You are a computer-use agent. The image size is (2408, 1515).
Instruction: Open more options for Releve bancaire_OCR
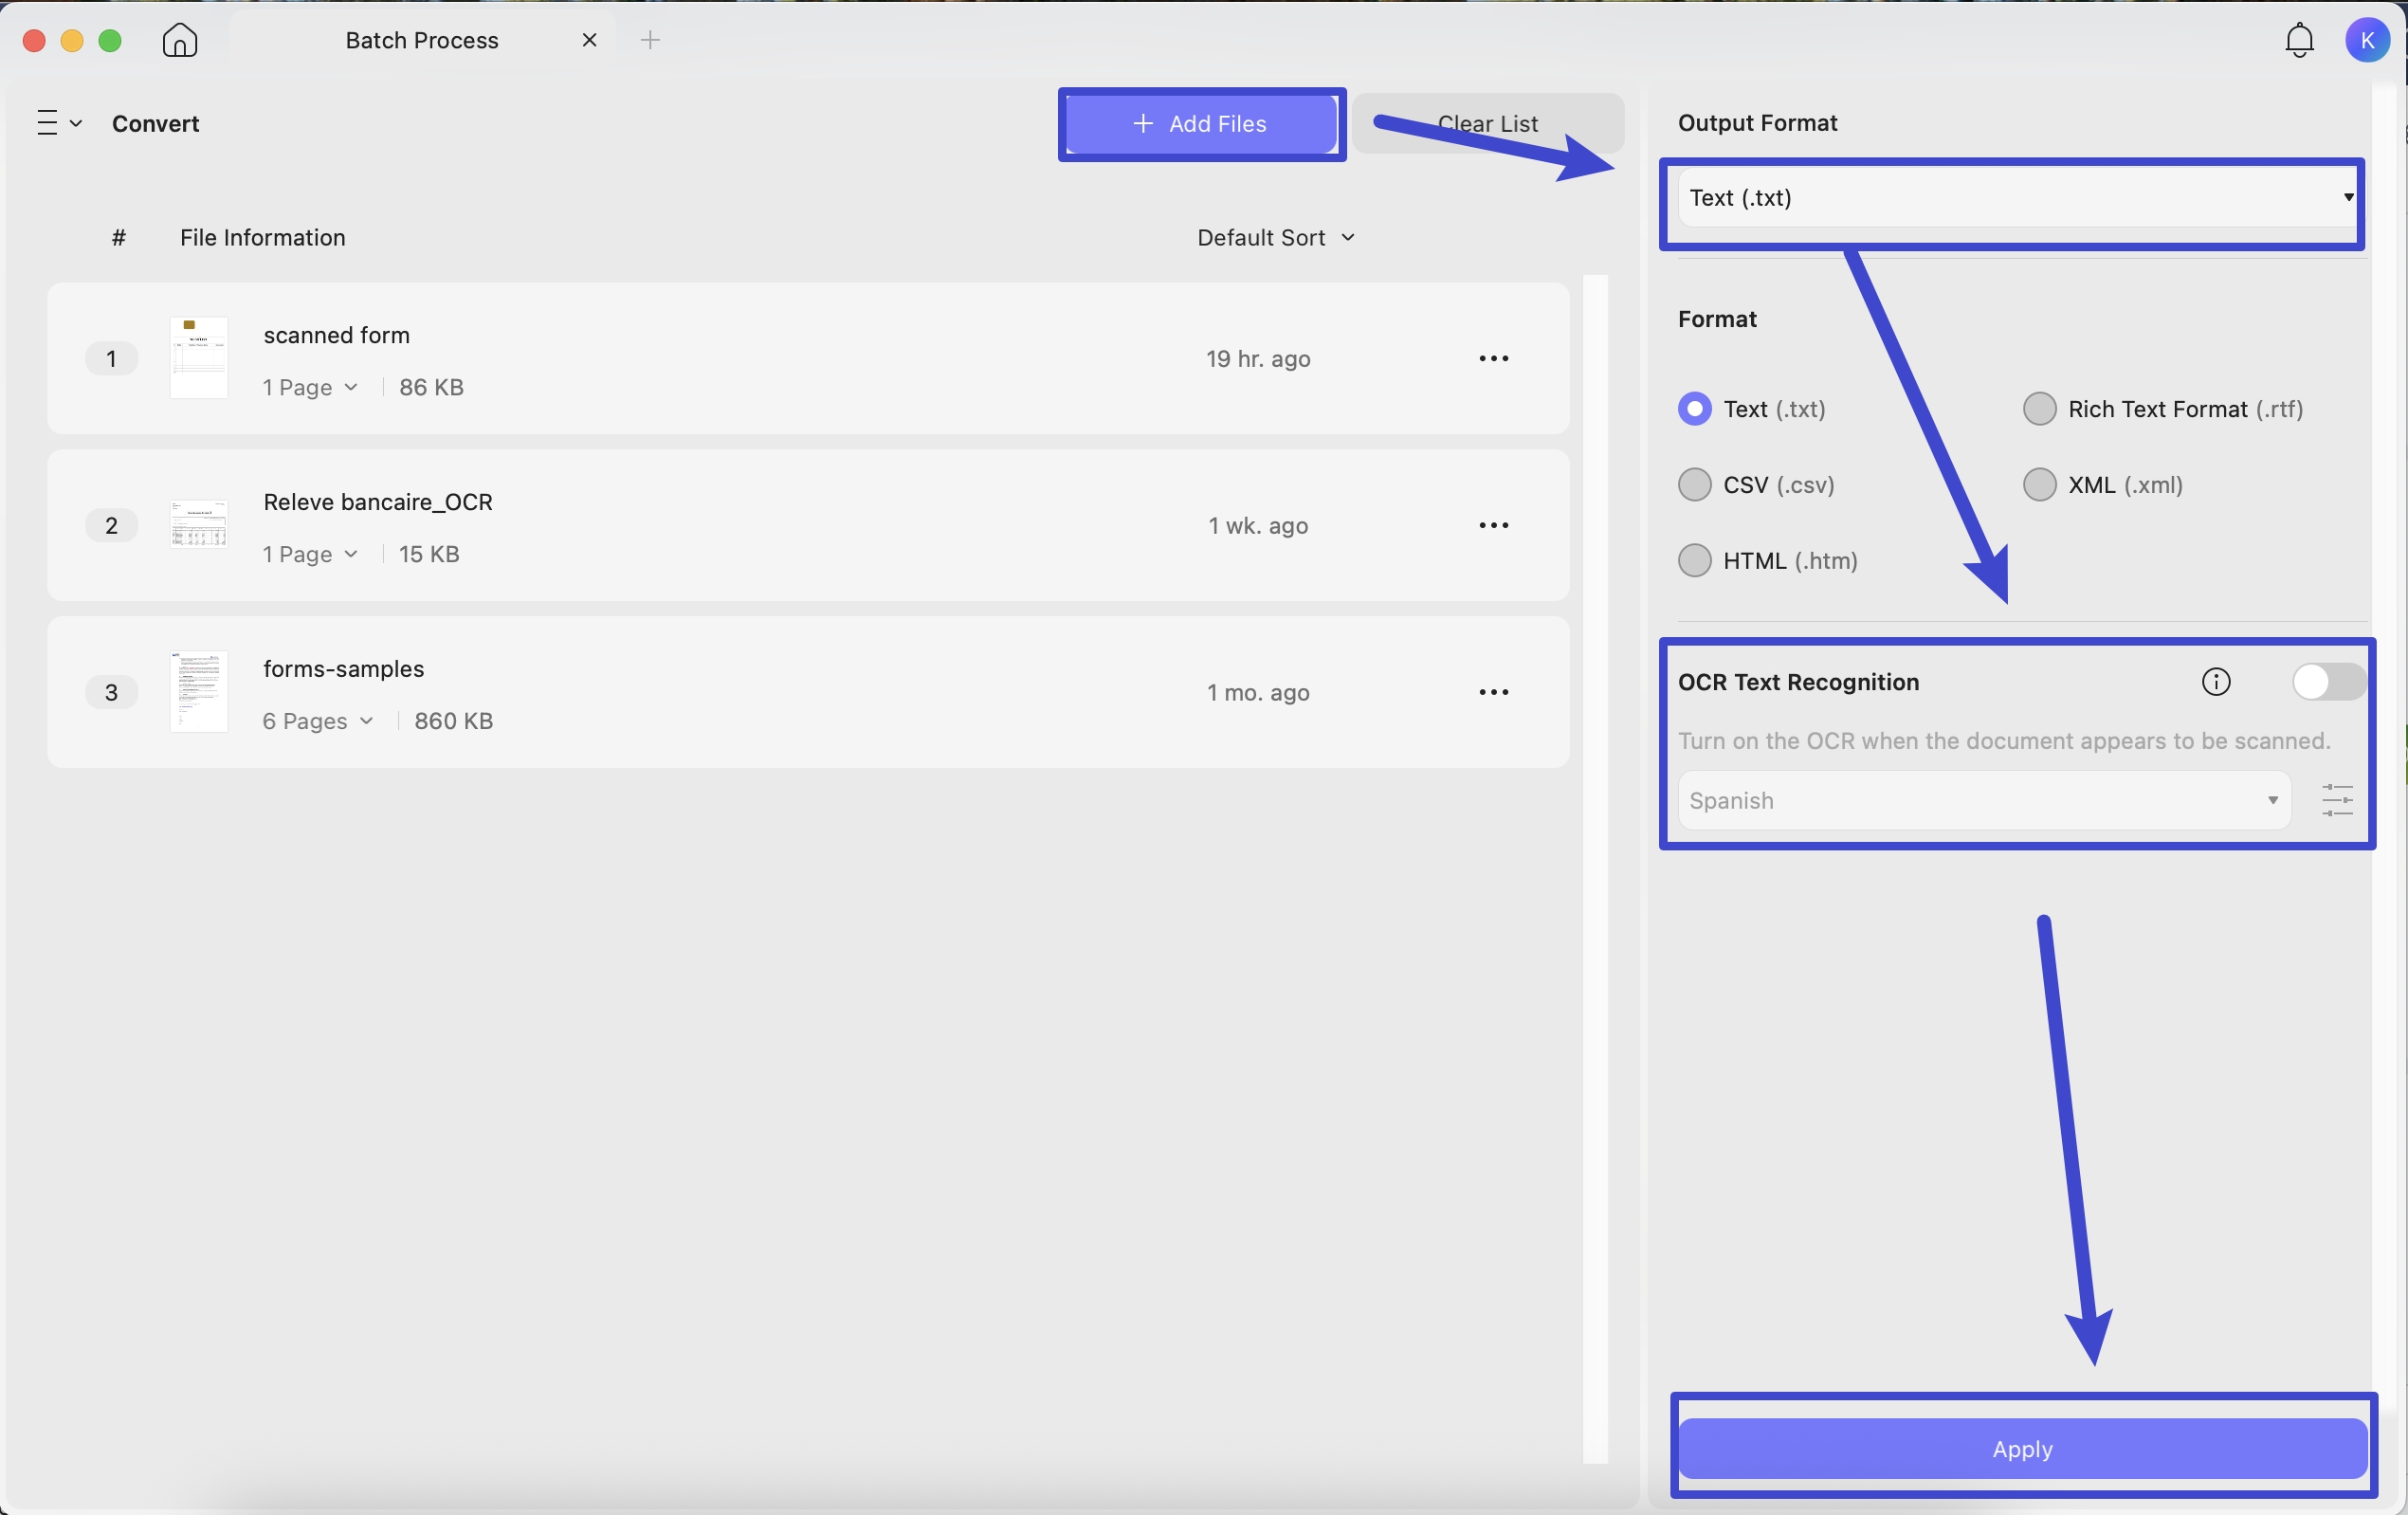point(1493,525)
